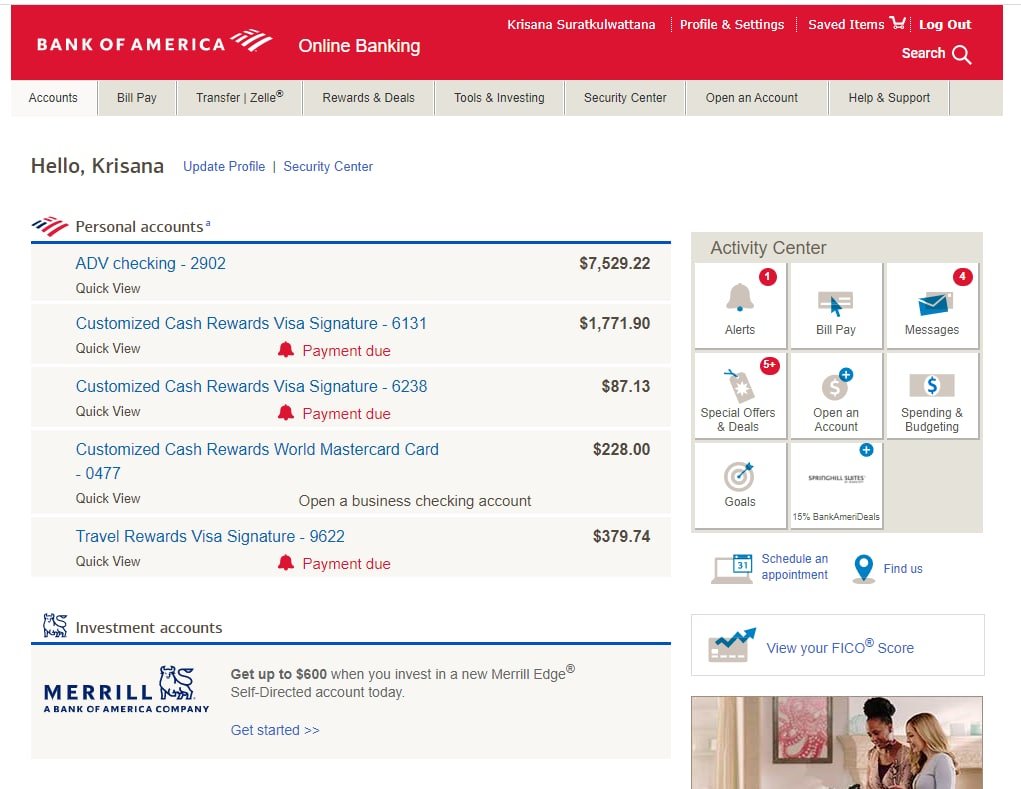Open Customized Cash Rewards Visa Signature - 6238
This screenshot has height=789, width=1021.
tap(251, 387)
